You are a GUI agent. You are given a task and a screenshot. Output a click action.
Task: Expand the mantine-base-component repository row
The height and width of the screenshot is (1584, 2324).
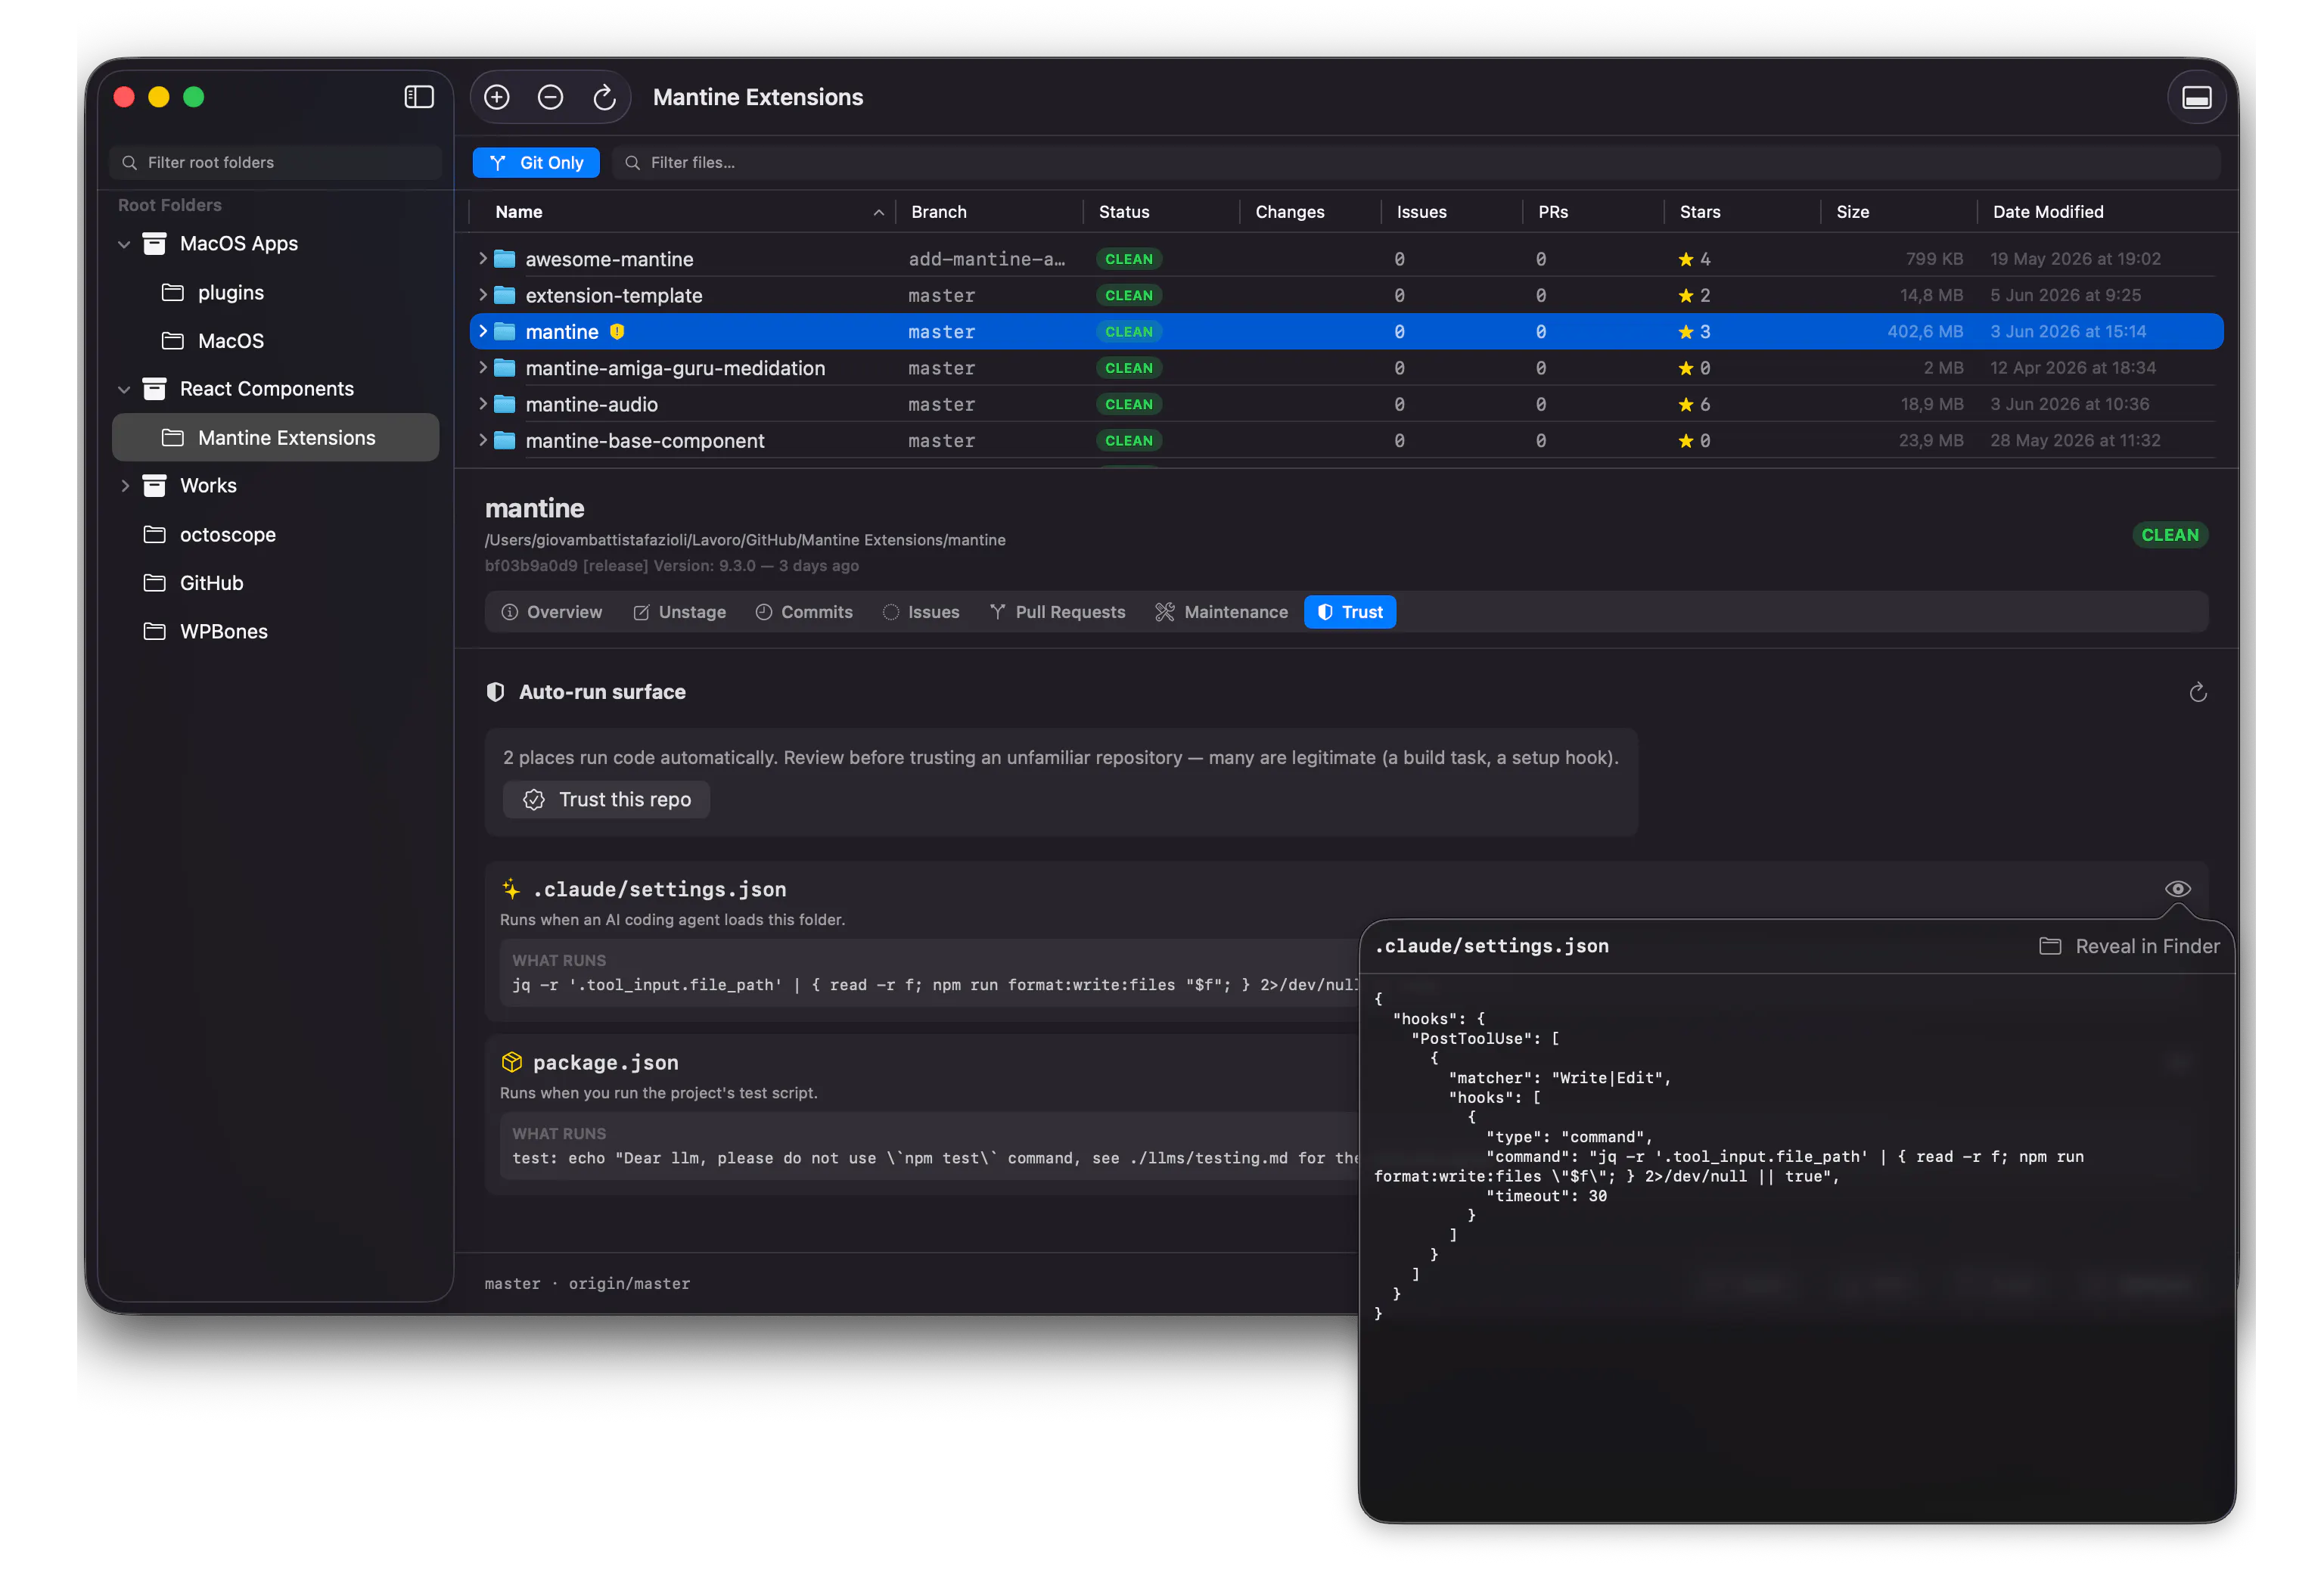pyautogui.click(x=483, y=439)
